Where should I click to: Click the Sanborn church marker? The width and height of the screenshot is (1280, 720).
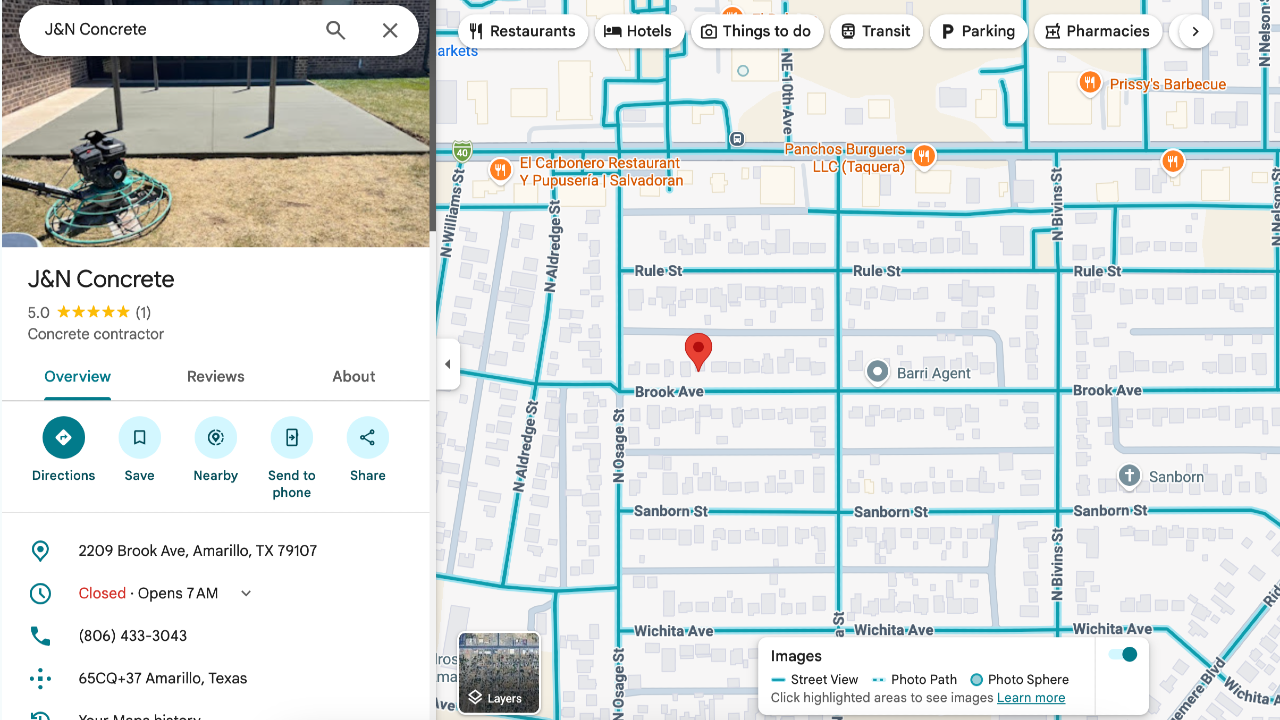(x=1129, y=476)
